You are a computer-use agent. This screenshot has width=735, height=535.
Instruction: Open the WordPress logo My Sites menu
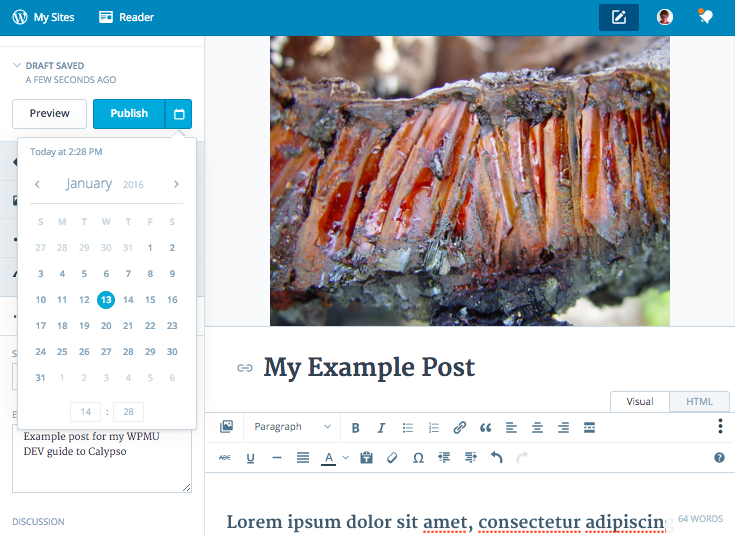coord(43,17)
